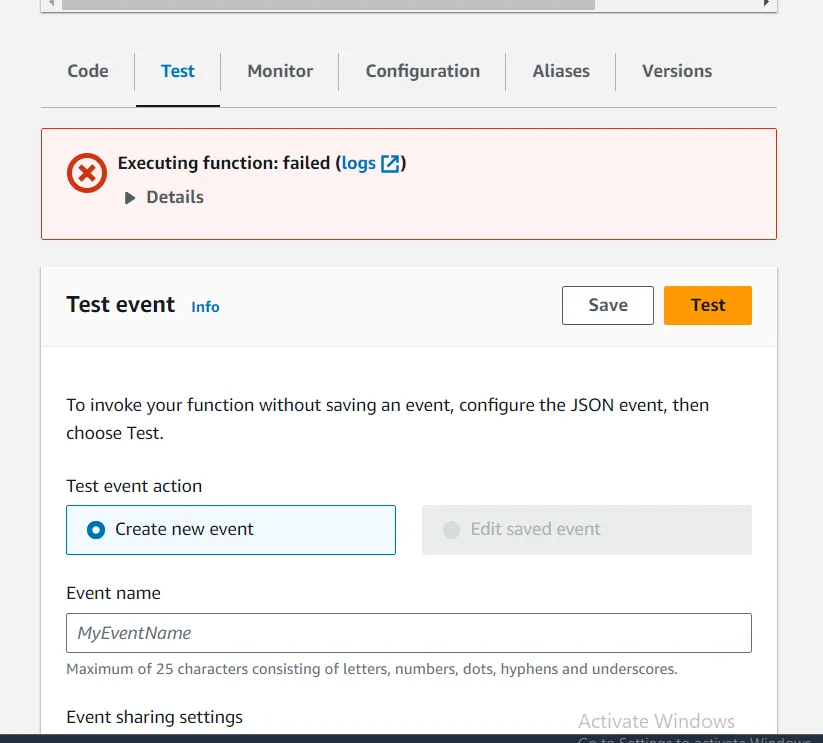
Task: Switch to the Code tab
Action: point(88,71)
